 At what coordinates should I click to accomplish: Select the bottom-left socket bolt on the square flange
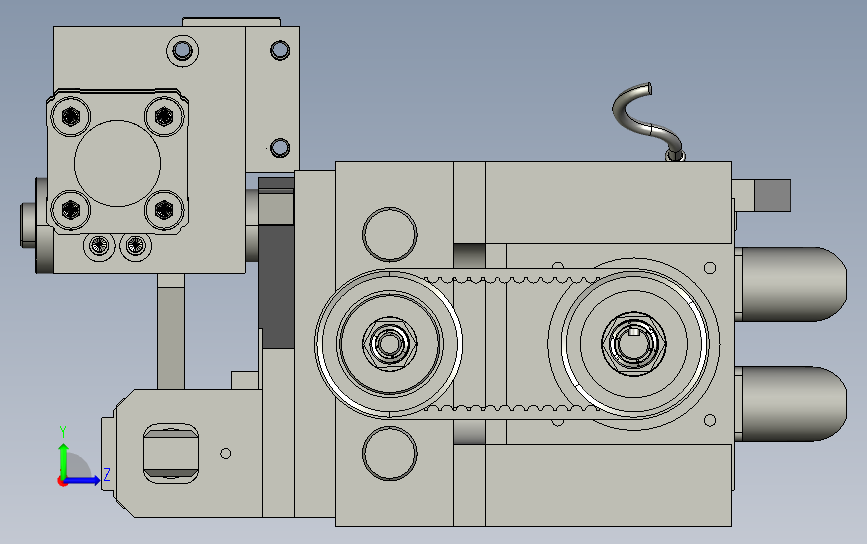(71, 210)
